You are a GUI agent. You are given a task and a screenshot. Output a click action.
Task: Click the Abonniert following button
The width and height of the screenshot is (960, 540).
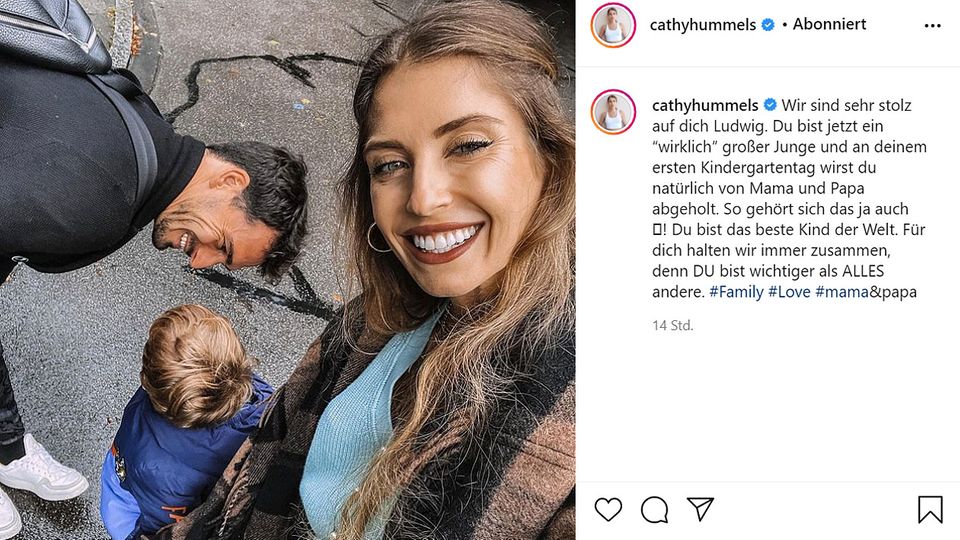[x=829, y=24]
